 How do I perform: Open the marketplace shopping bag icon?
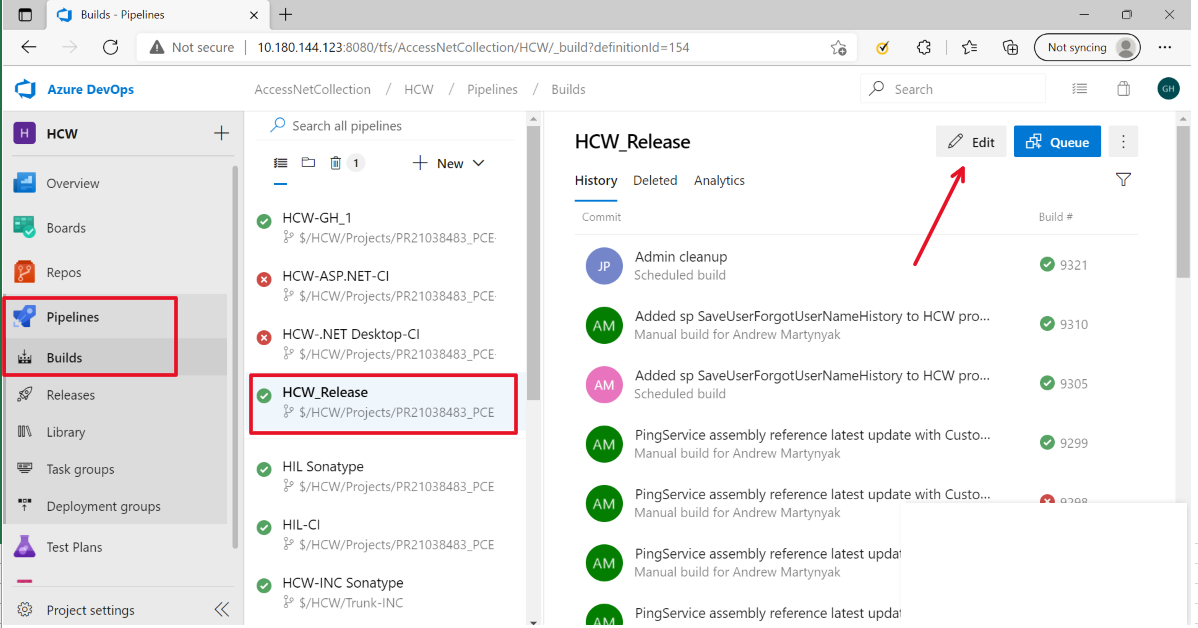(x=1123, y=89)
